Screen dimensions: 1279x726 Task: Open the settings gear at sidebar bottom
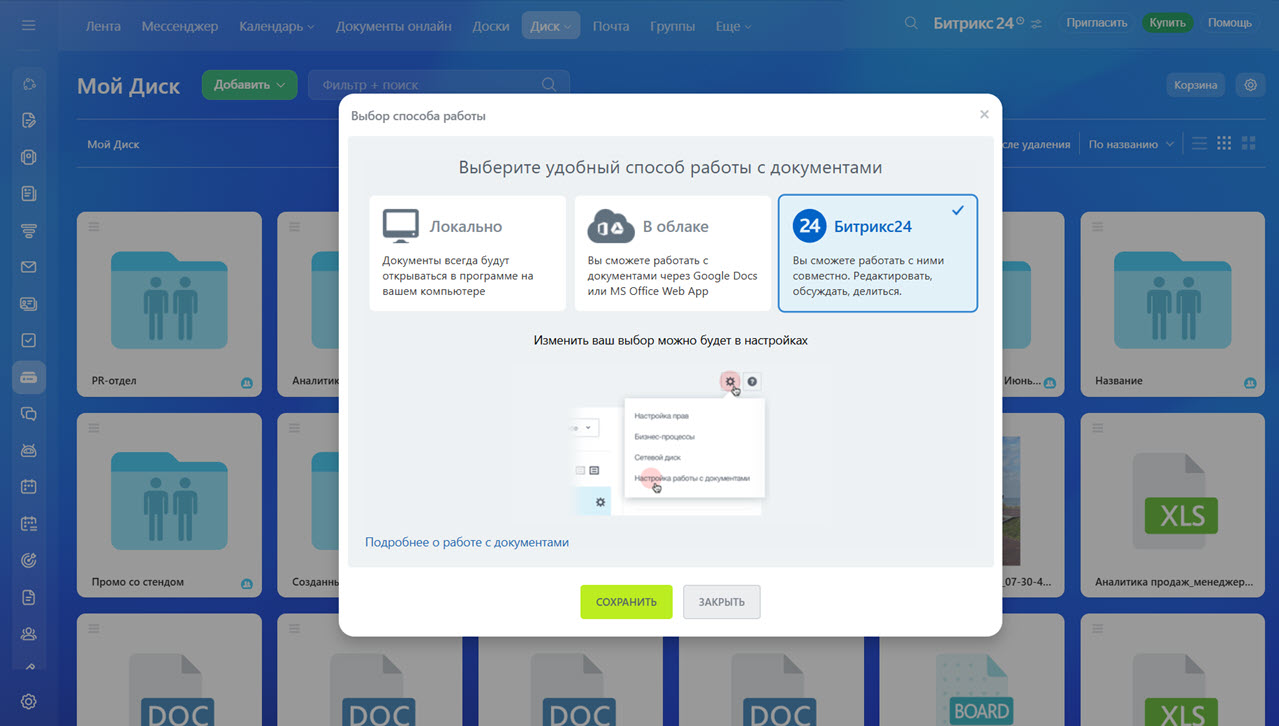(29, 702)
